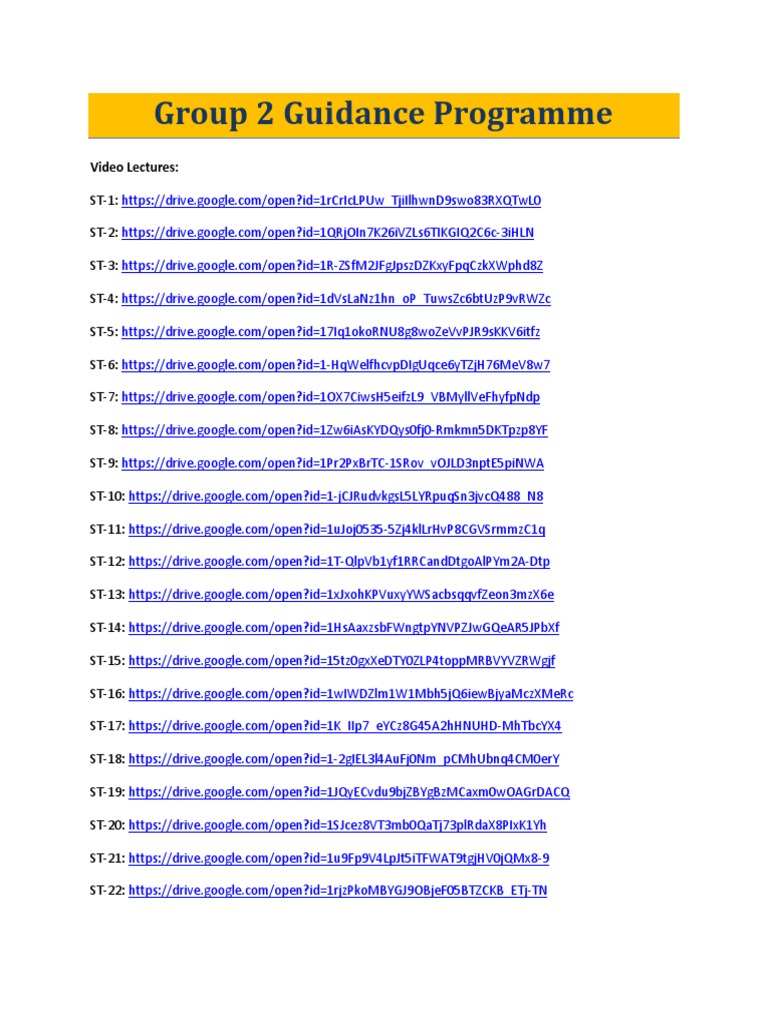Open the ST-11 Google Drive URL
This screenshot has height=1024, width=768.
pyautogui.click(x=337, y=530)
